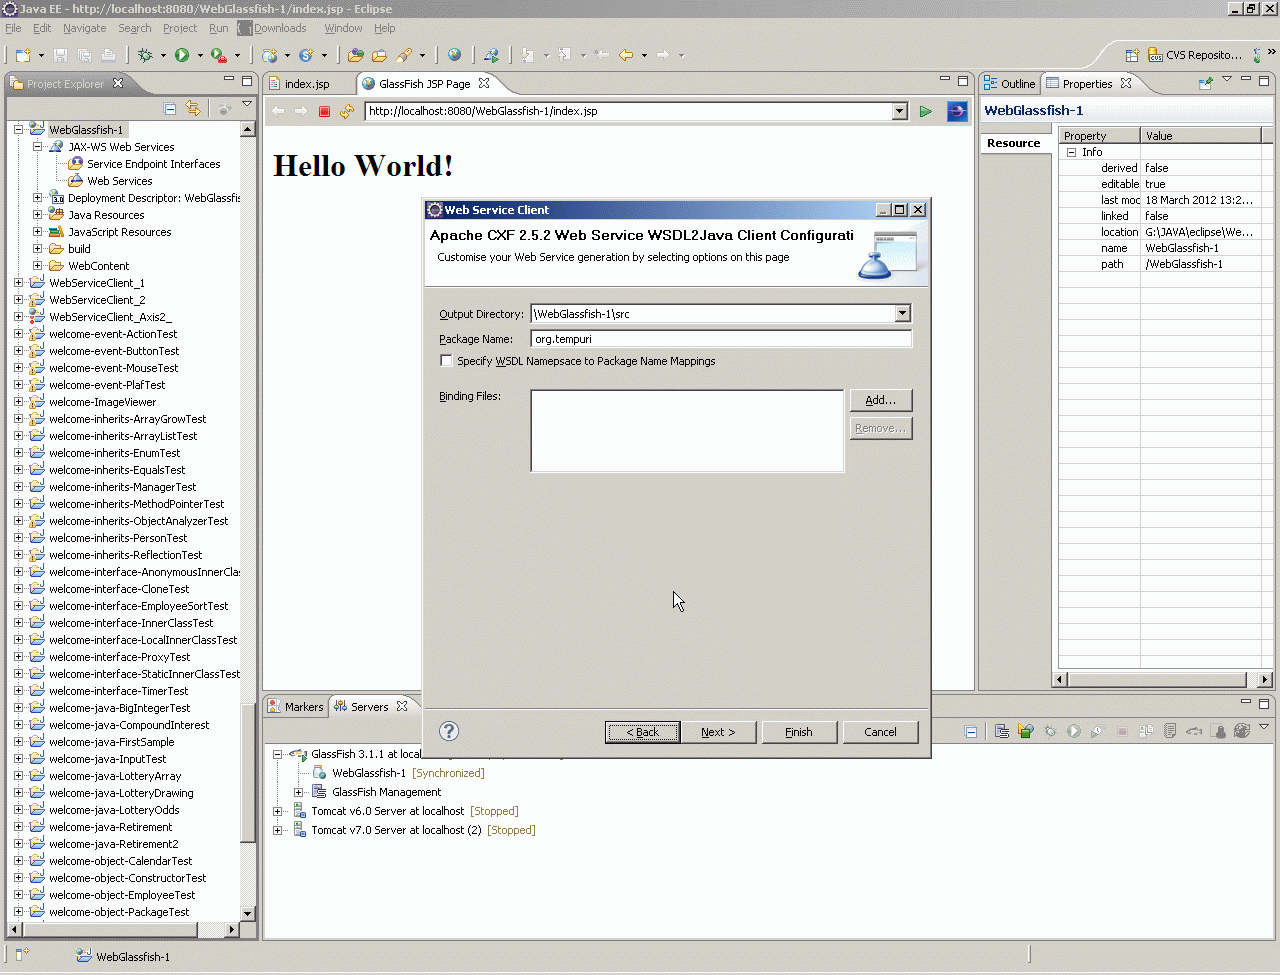This screenshot has width=1280, height=975.
Task: Pin the Properties view to selection
Action: (1206, 83)
